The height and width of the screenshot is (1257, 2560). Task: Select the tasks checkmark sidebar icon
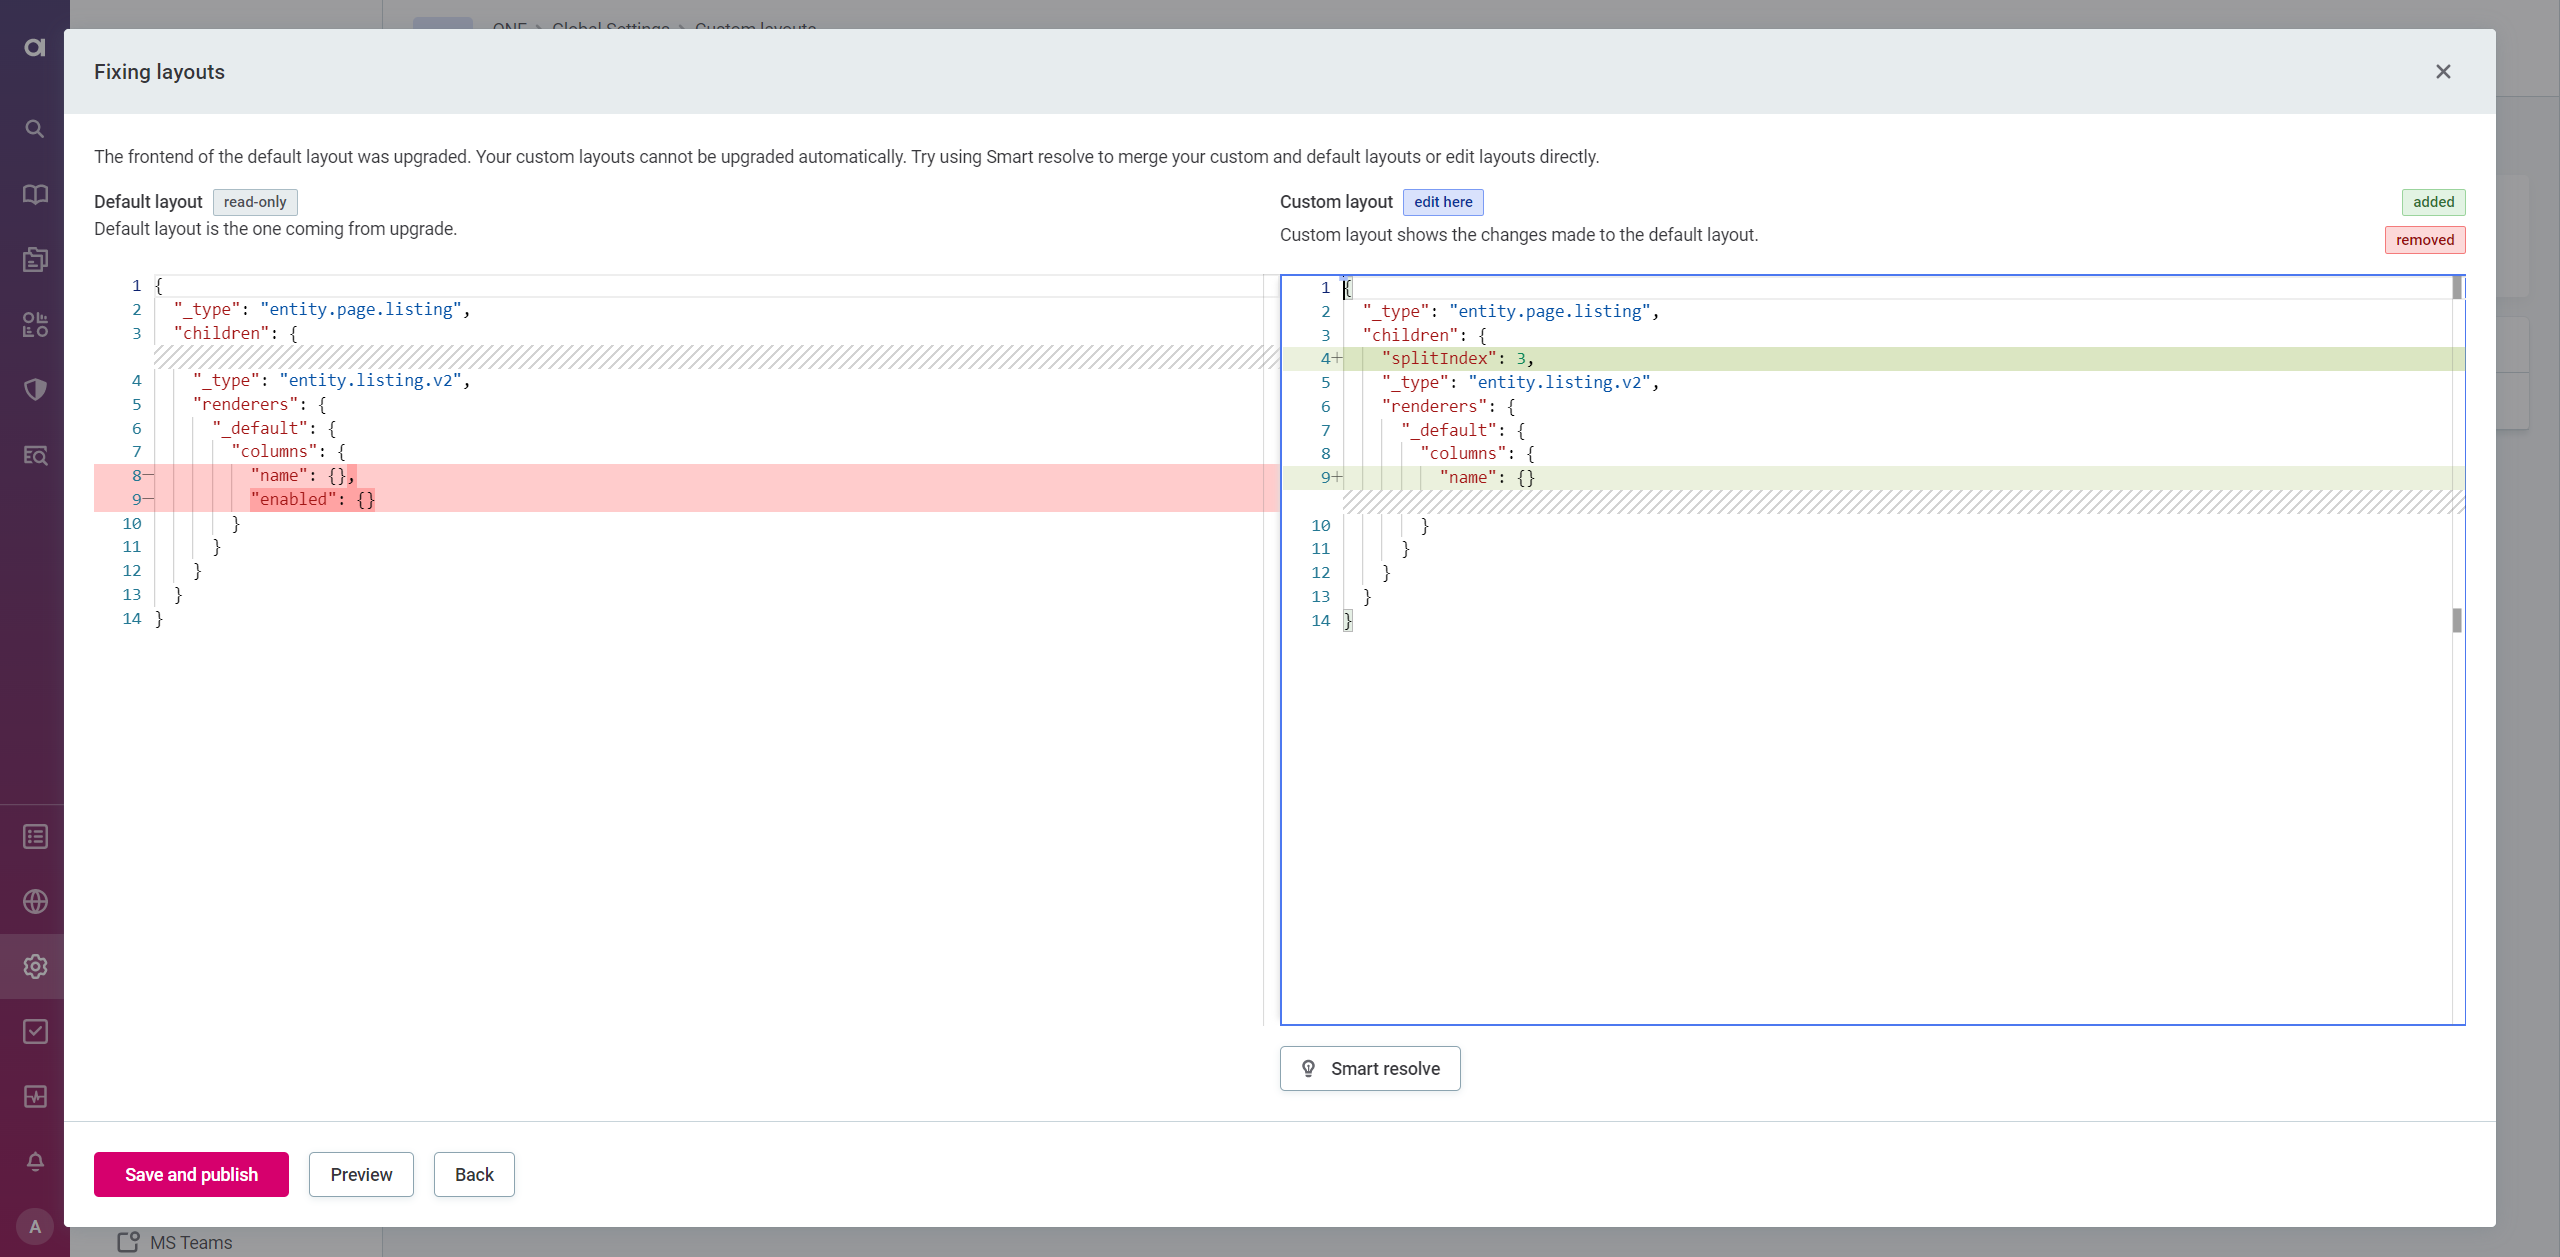[34, 1031]
